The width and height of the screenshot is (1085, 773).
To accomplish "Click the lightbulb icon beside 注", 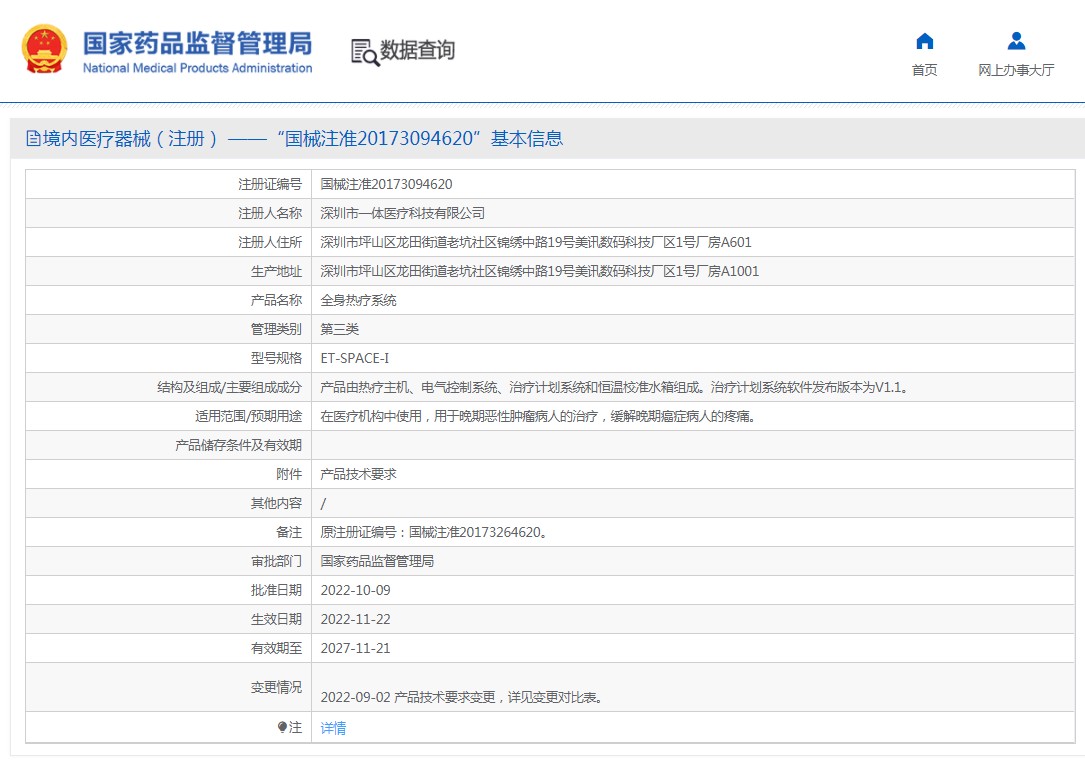I will coord(282,727).
